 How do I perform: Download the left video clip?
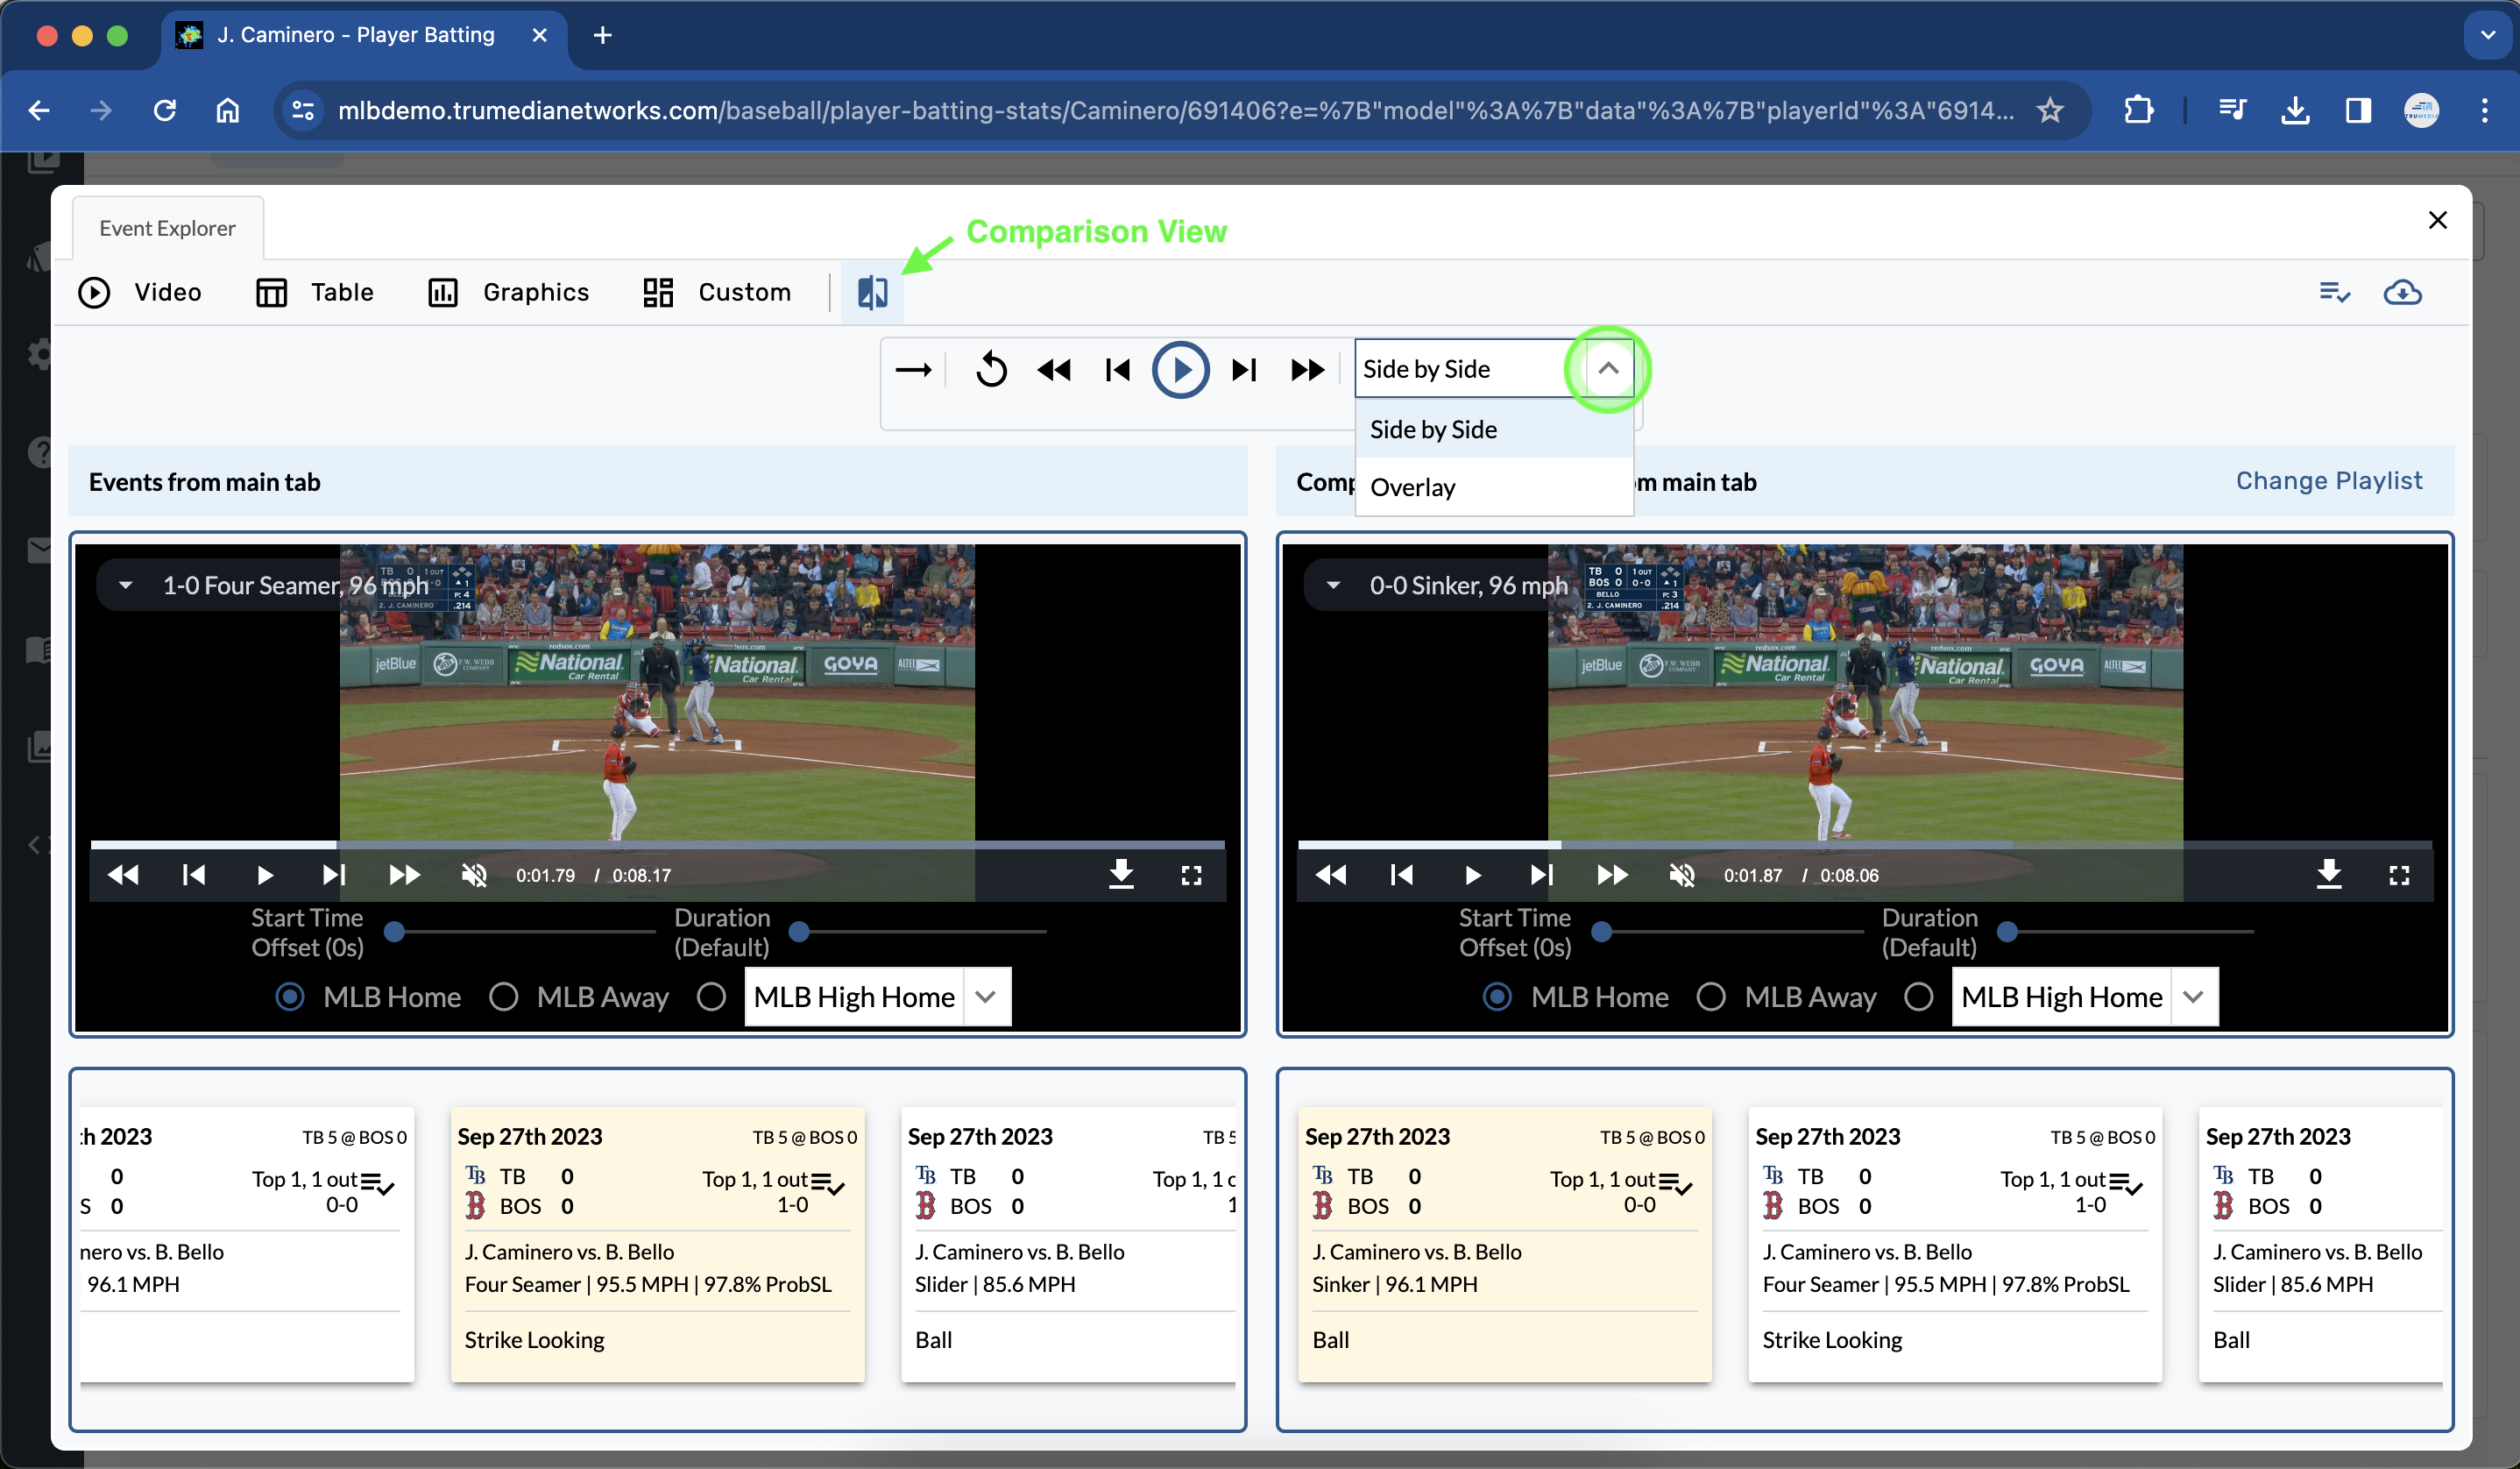pos(1122,874)
